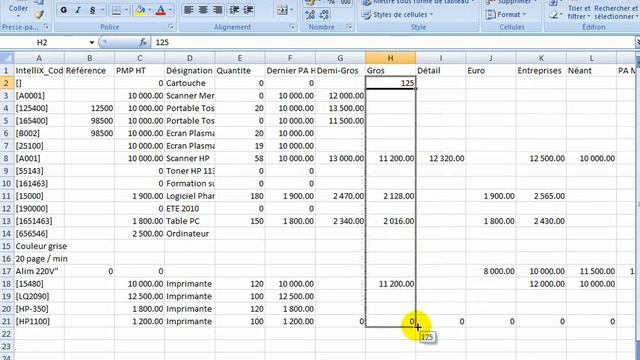This screenshot has height=360, width=640.
Task: Select column D header
Action: 189,58
